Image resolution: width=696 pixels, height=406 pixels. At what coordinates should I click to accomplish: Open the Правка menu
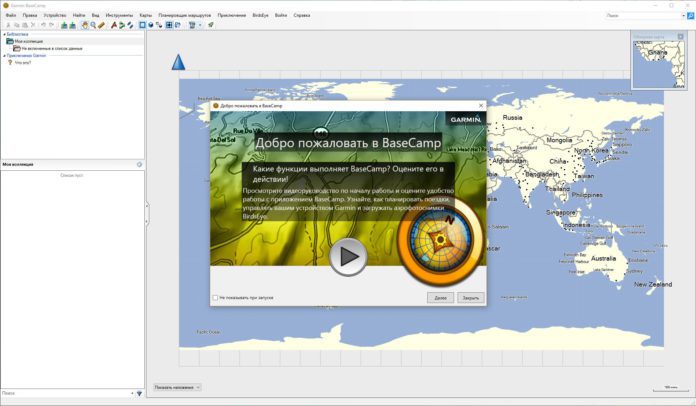click(x=30, y=15)
